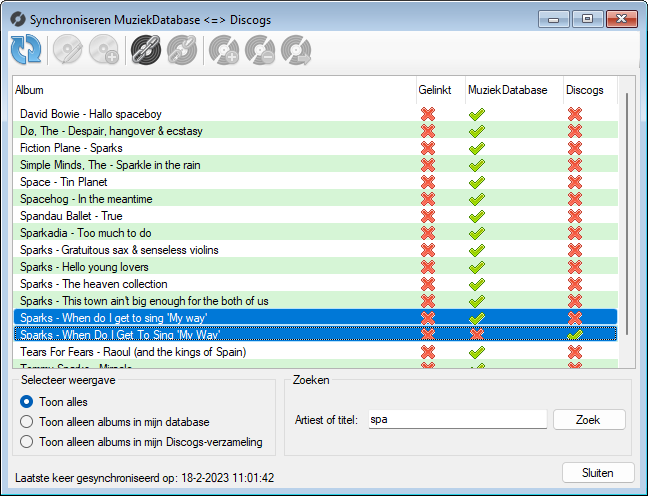
Task: Select Sparks - Hello young lovers
Action: coord(316,267)
